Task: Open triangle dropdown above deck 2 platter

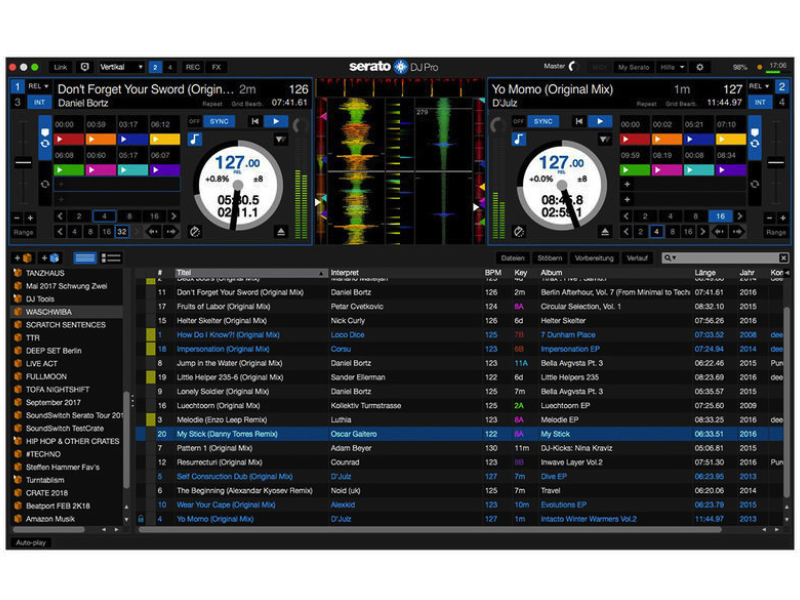Action: [604, 139]
